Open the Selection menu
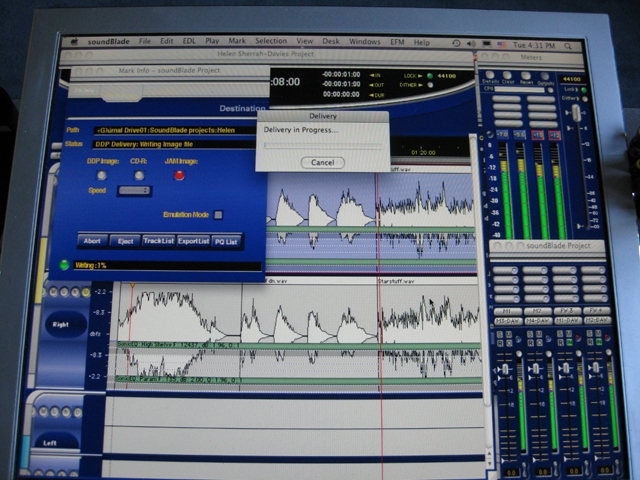This screenshot has width=640, height=480. click(x=271, y=41)
